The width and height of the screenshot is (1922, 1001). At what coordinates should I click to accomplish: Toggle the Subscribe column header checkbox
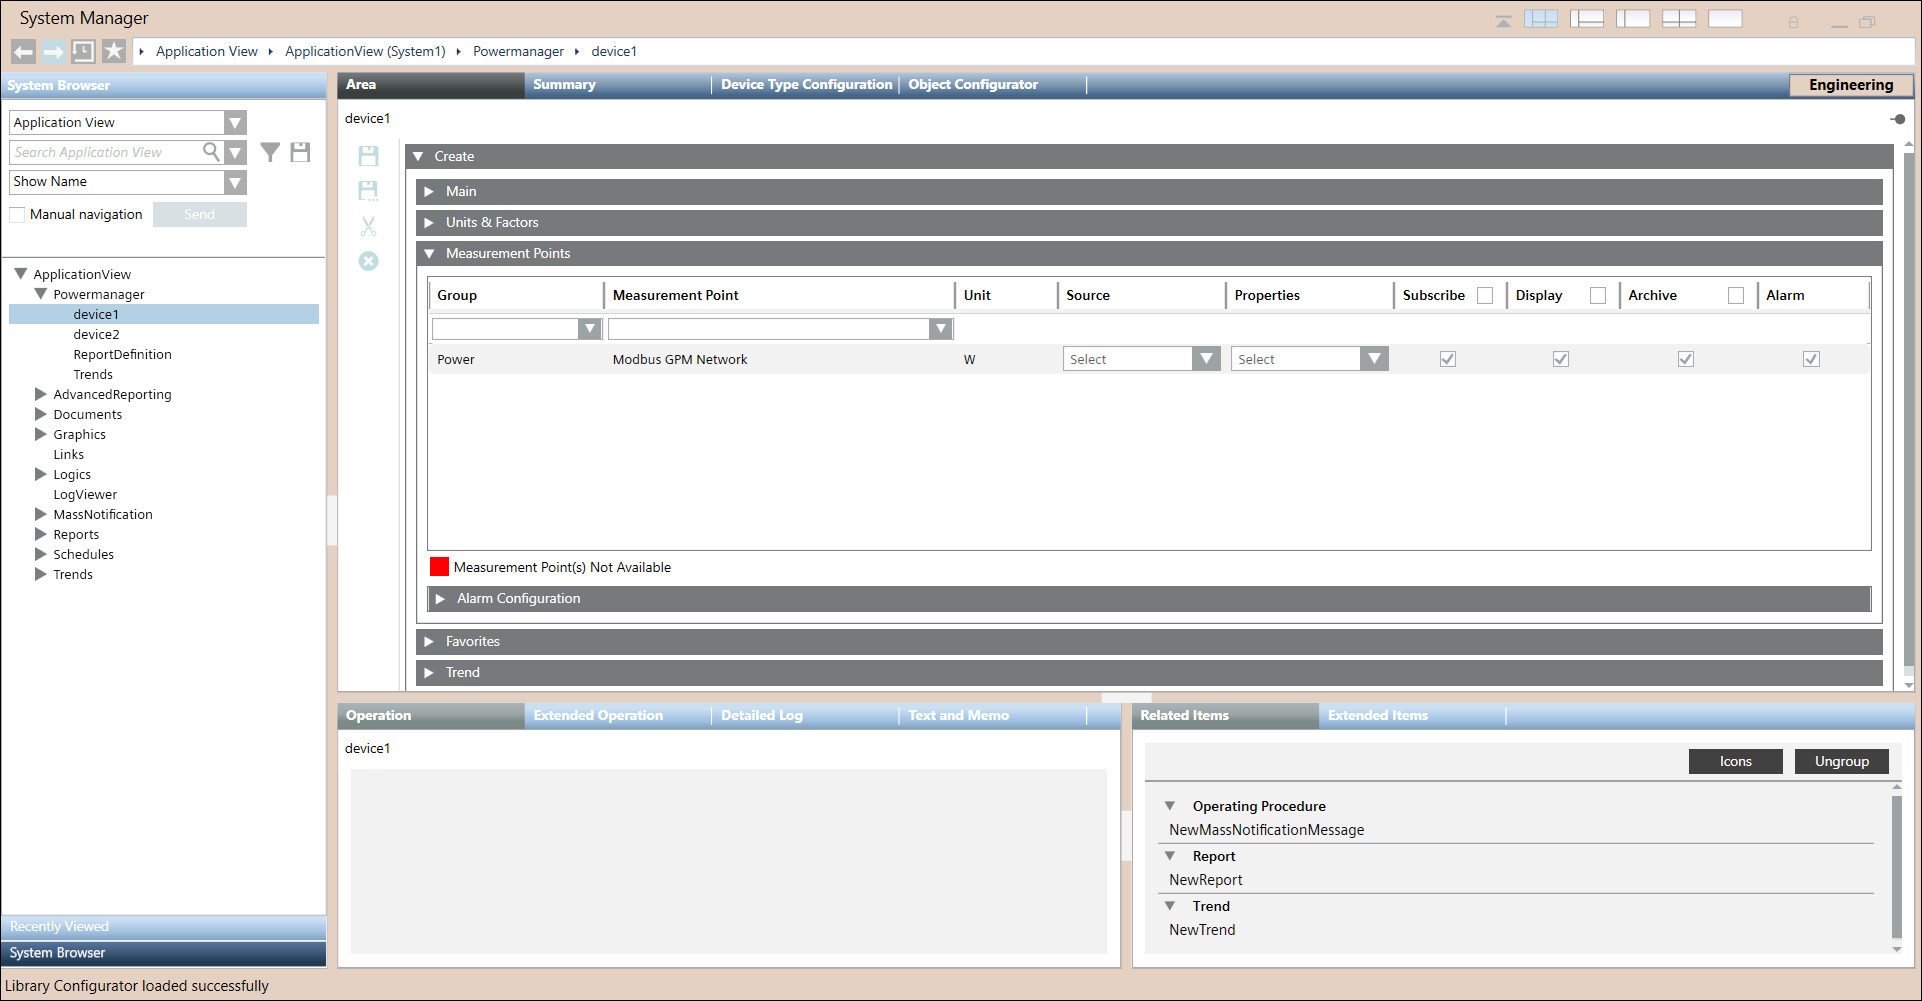click(1485, 296)
